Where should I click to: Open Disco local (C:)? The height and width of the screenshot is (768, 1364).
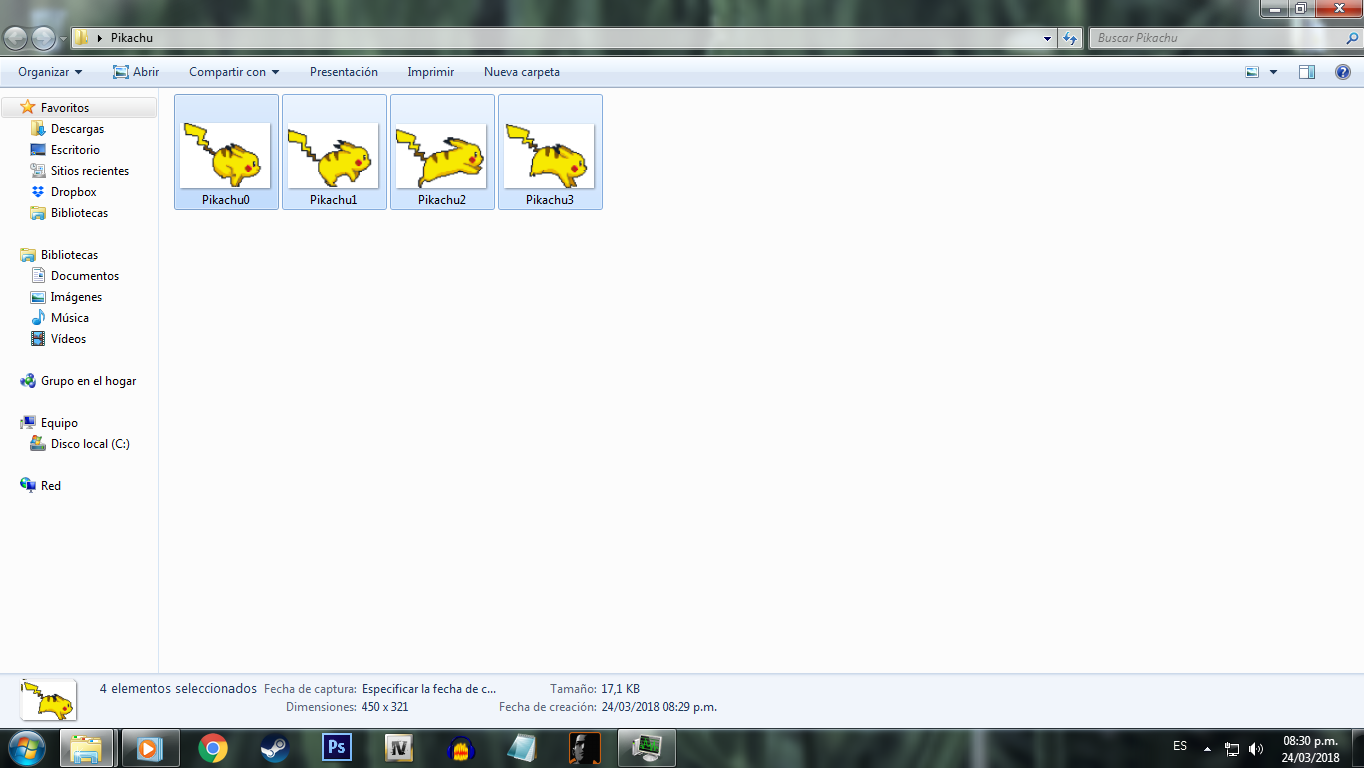tap(91, 444)
